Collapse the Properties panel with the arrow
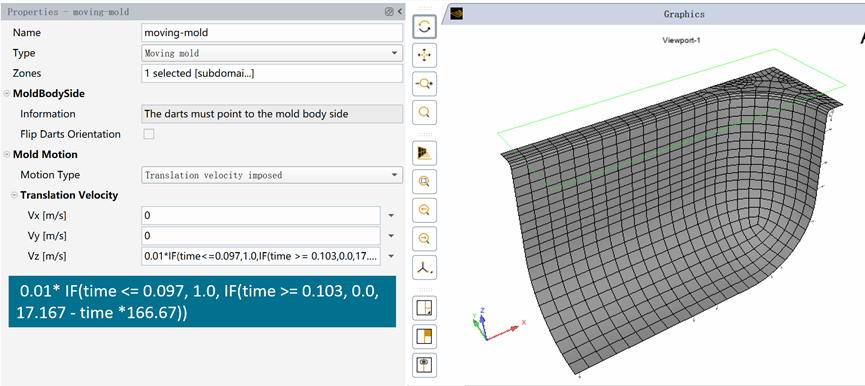Image resolution: width=865 pixels, height=386 pixels. click(x=399, y=12)
